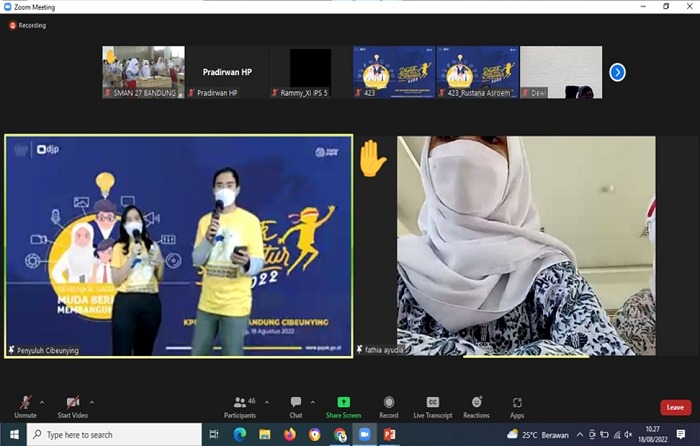This screenshot has width=700, height=446.
Task: Click the Windows taskbar search box
Action: (x=110, y=435)
